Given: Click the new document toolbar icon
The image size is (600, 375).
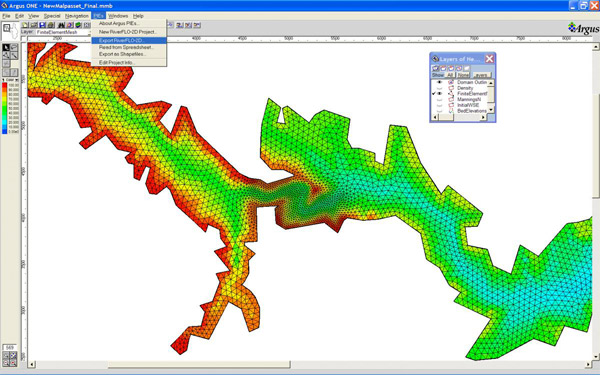Looking at the screenshot, I should point(25,25).
